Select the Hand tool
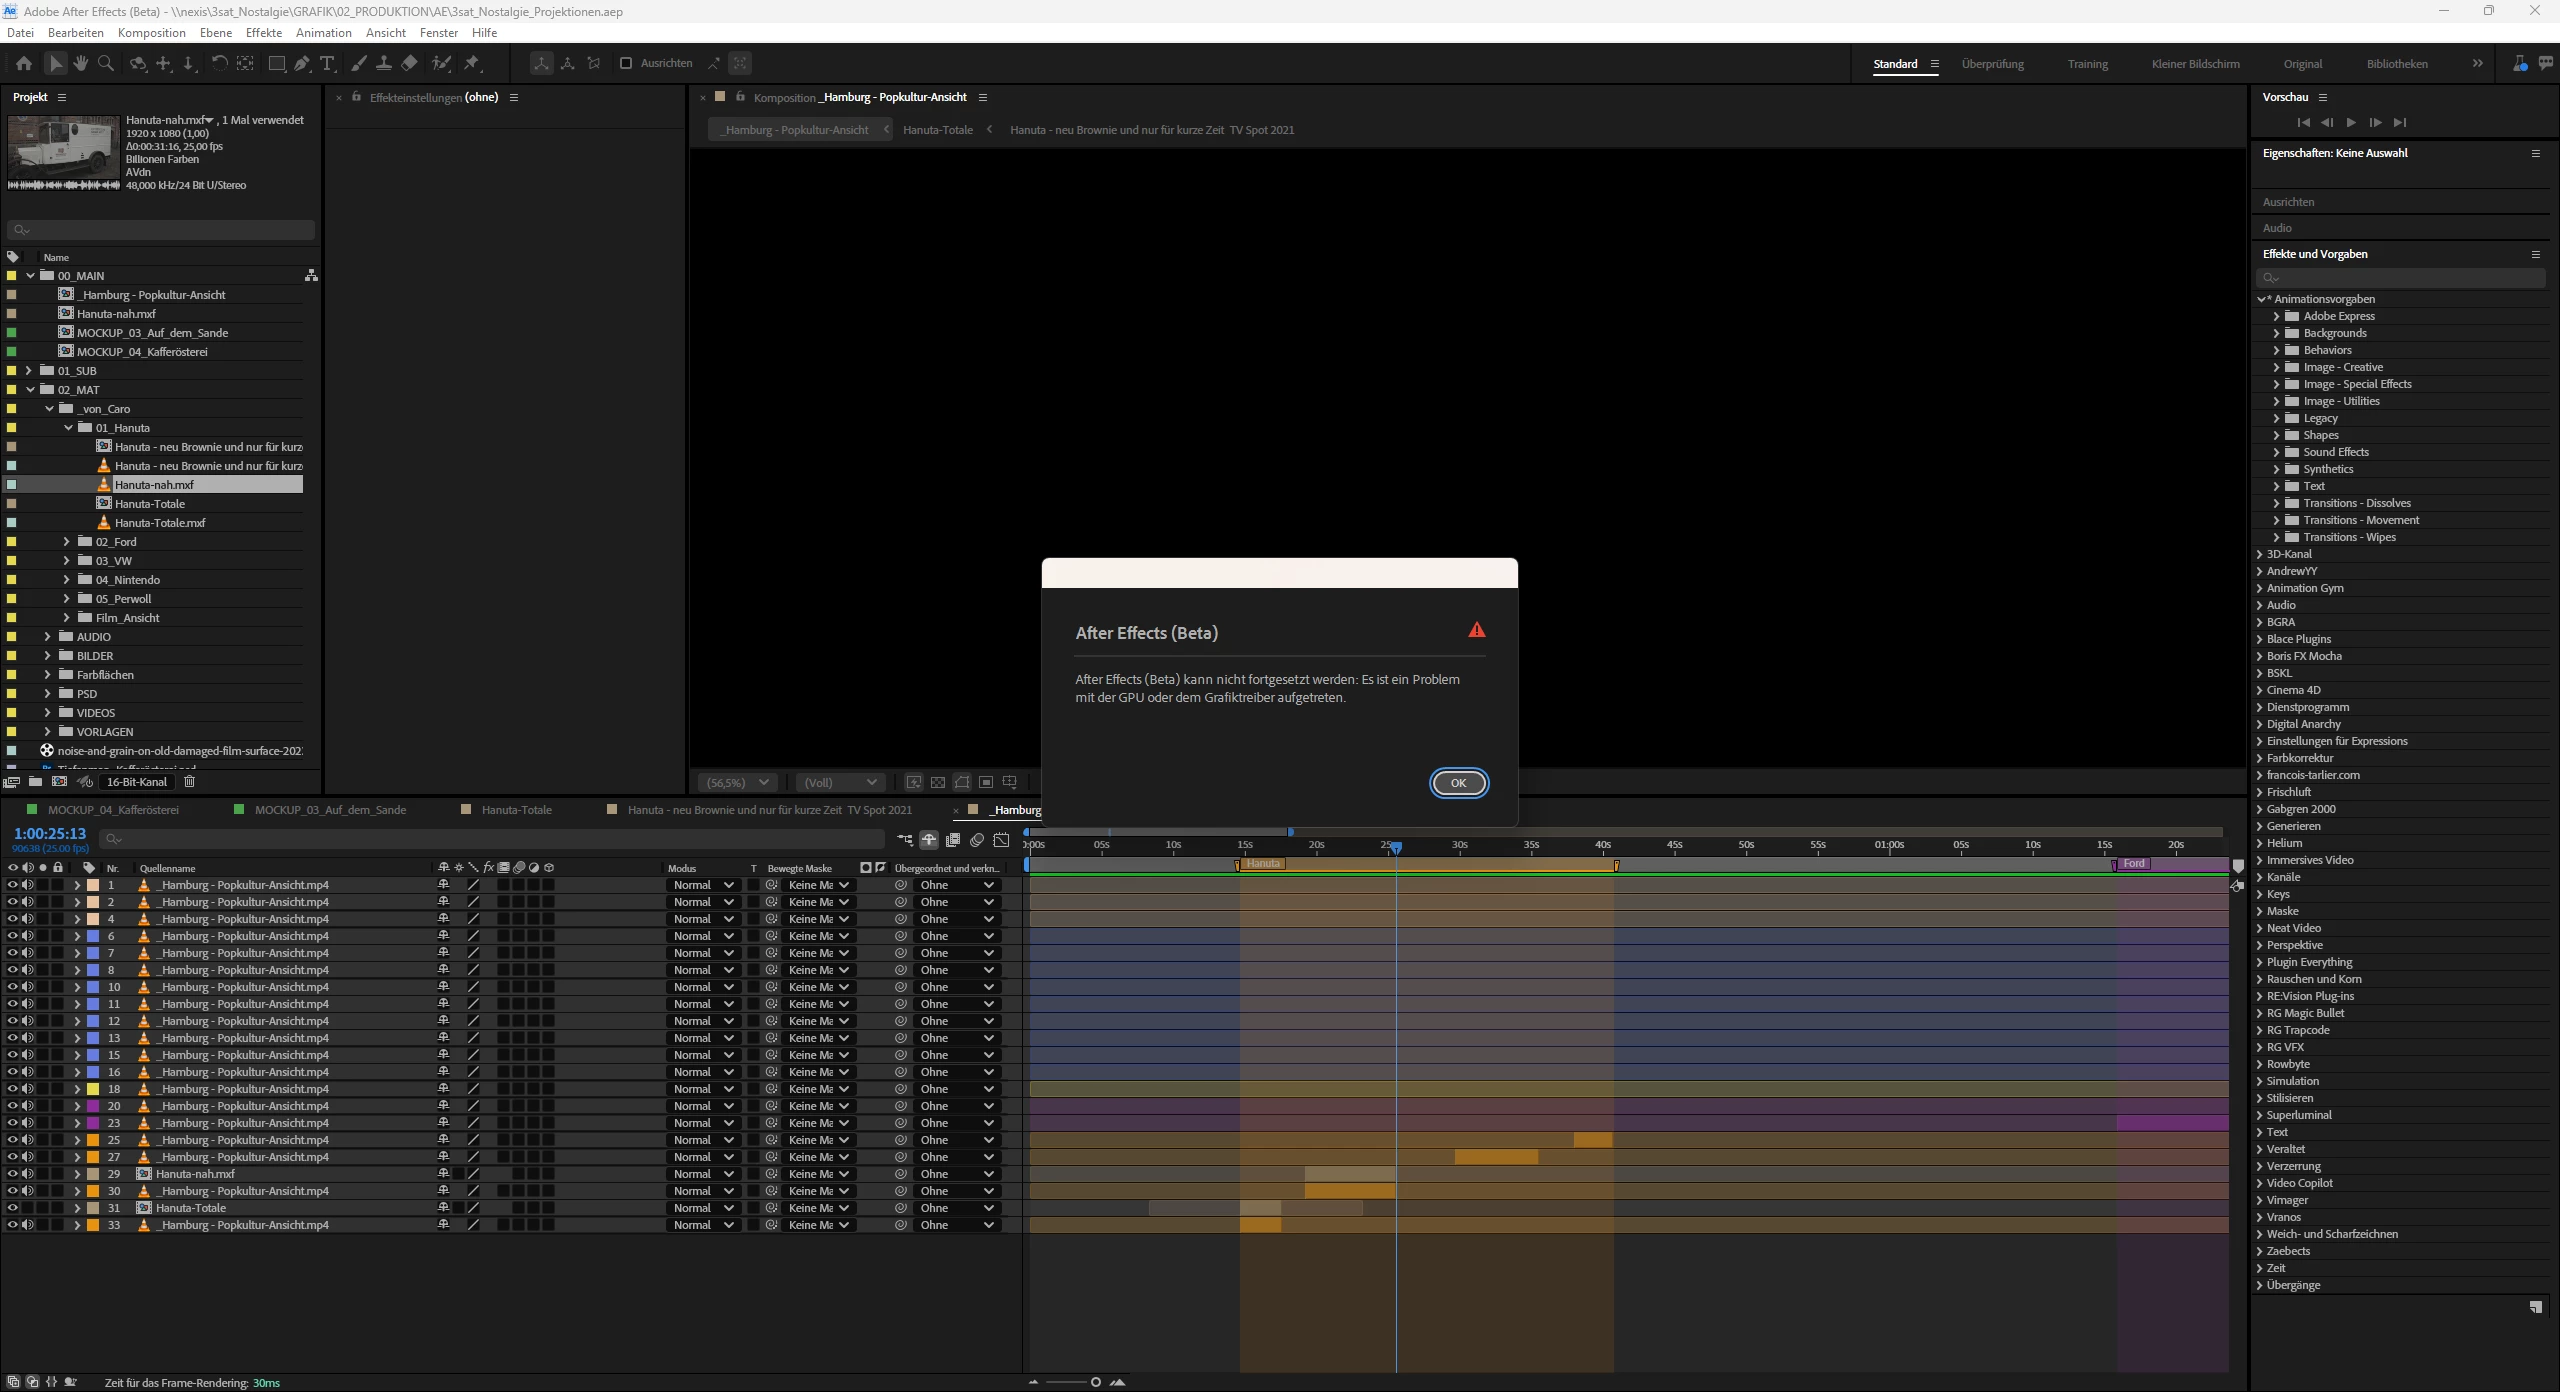This screenshot has width=2560, height=1392. [80, 64]
